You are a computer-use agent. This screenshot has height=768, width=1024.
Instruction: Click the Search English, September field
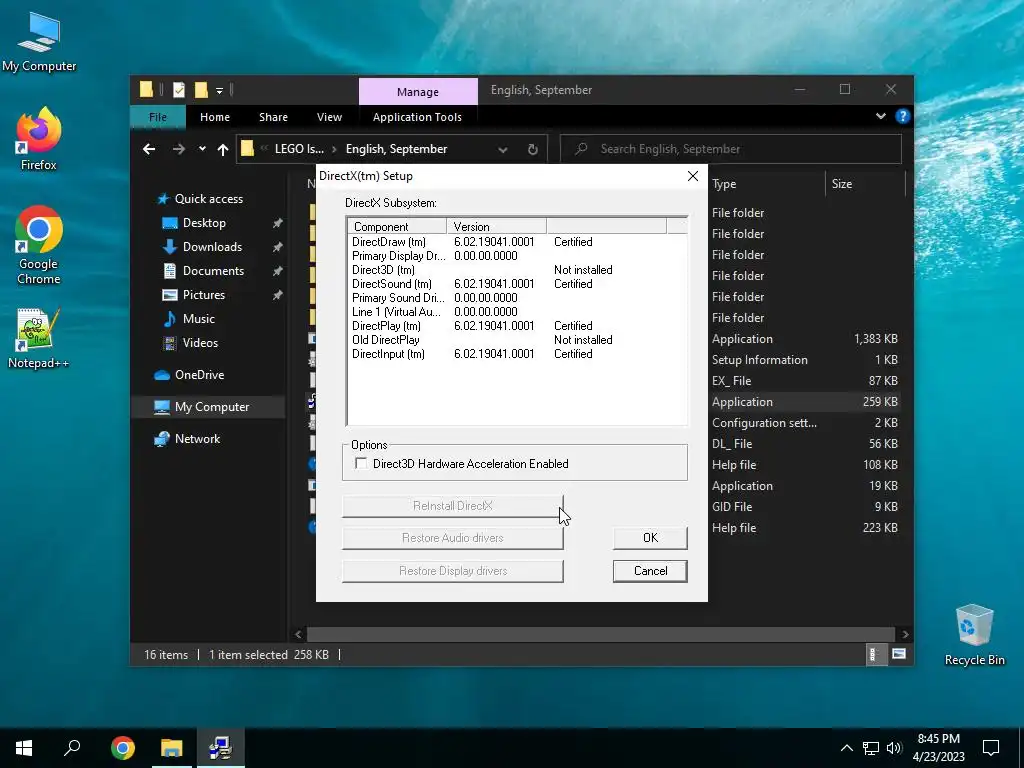[731, 149]
